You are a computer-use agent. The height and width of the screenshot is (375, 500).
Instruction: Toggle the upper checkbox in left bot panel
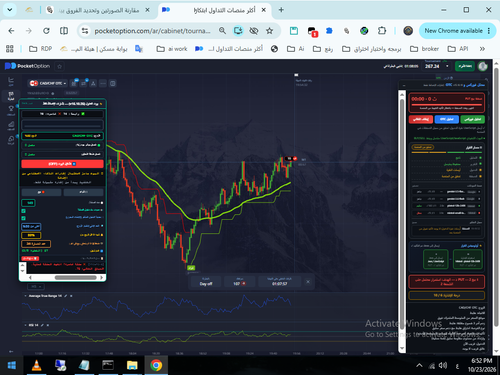23,211
